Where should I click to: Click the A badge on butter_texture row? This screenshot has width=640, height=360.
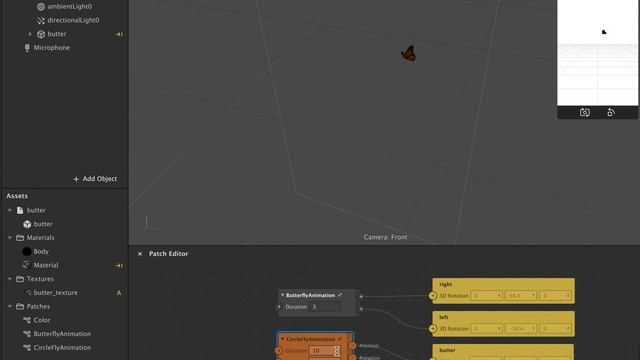tap(119, 293)
